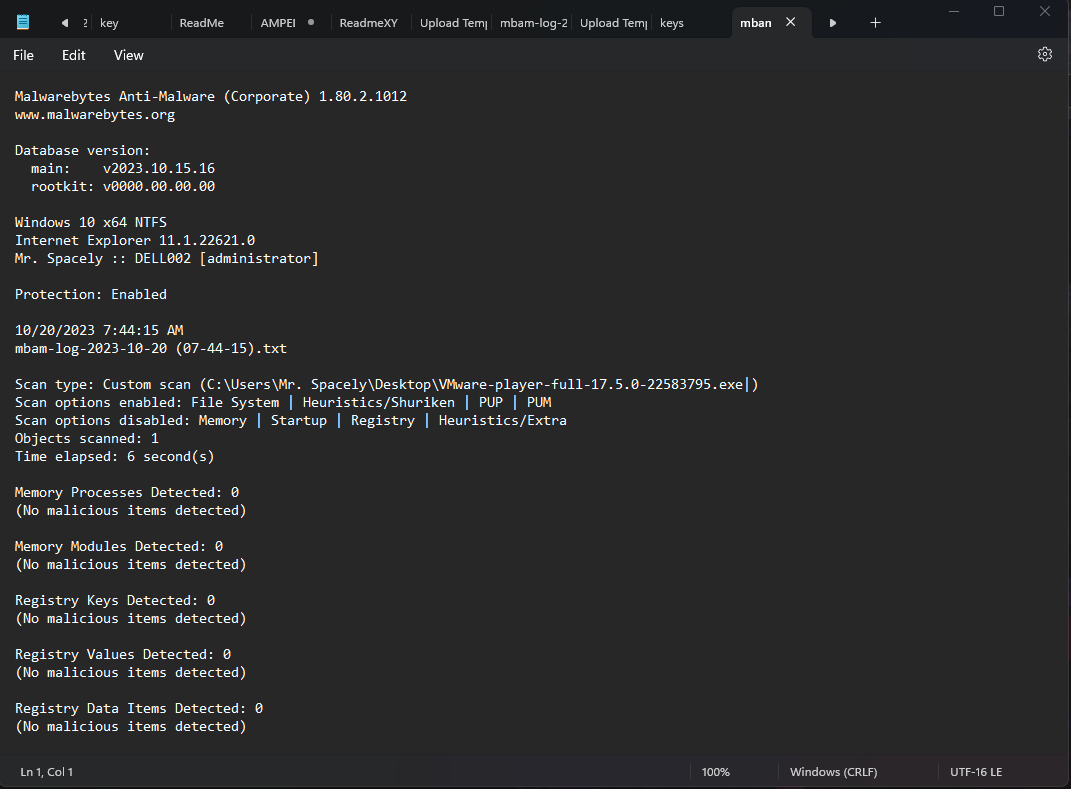Click the Registry Data Items Detected: 0 line
This screenshot has height=789, width=1071.
[x=139, y=708]
